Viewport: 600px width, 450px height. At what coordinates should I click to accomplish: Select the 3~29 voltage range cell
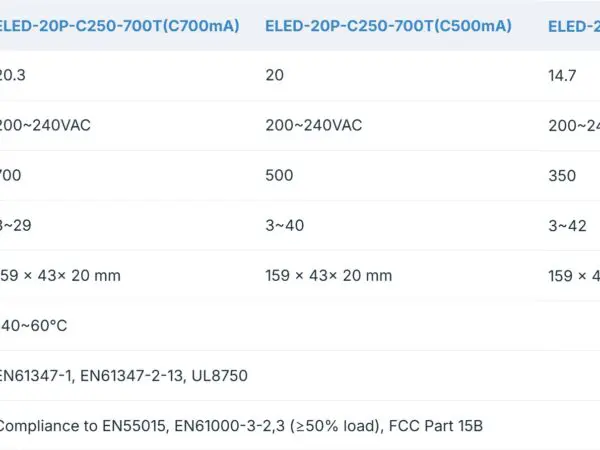click(15, 225)
